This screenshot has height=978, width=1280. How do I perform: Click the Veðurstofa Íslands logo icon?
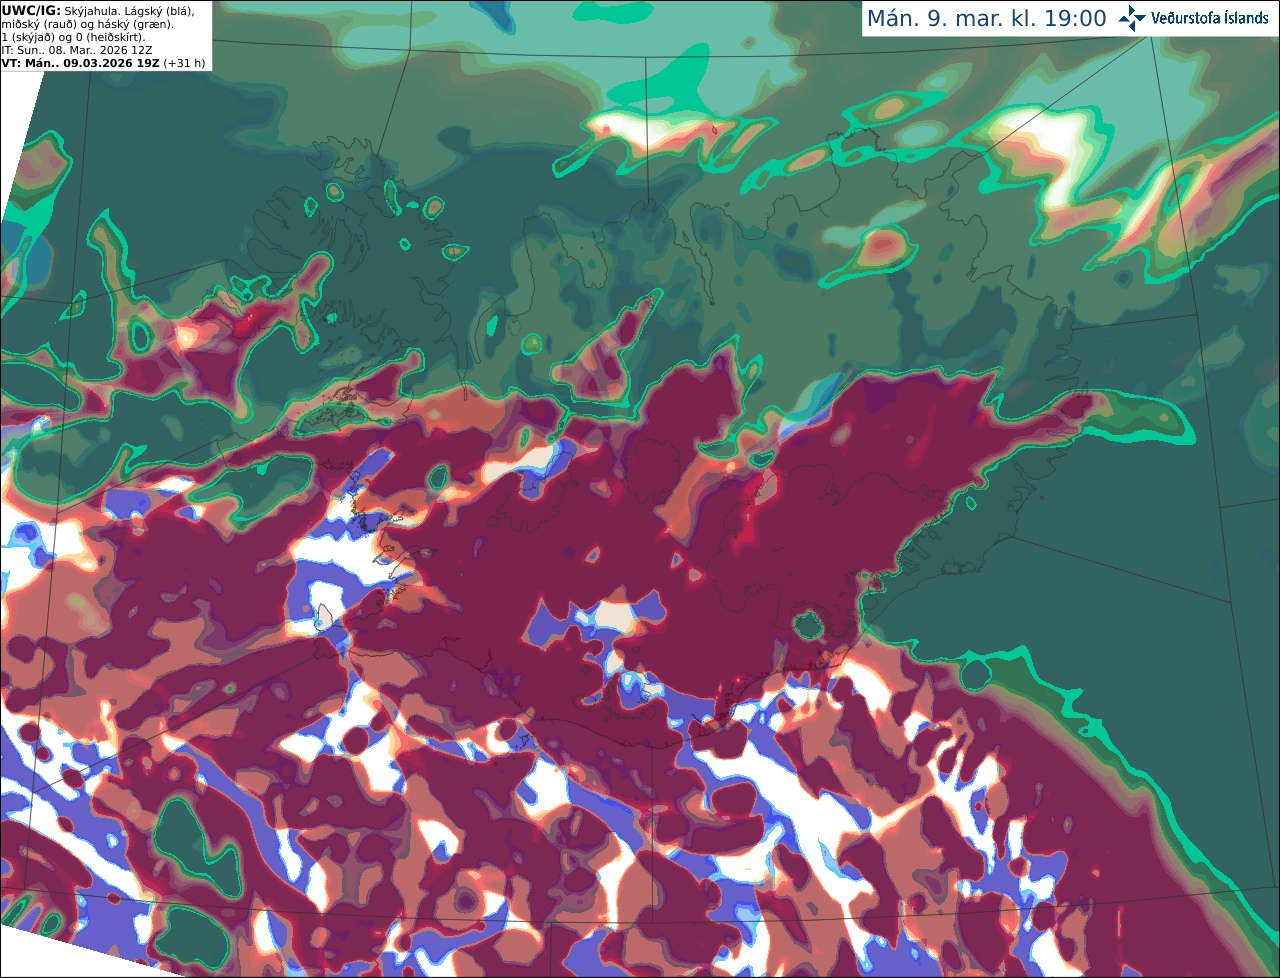1132,18
